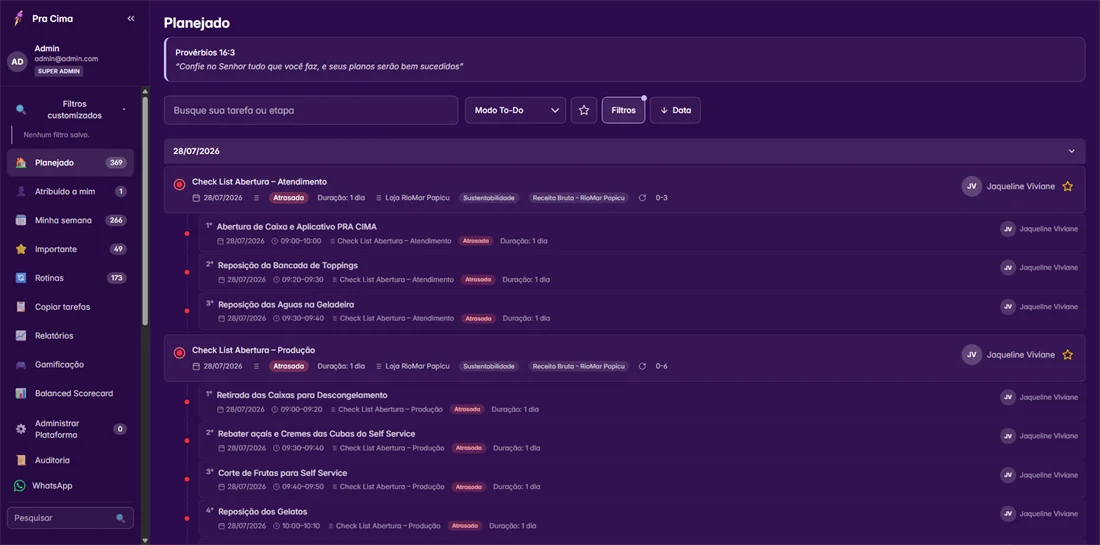
Task: Open the Importante list
Action: pos(70,249)
